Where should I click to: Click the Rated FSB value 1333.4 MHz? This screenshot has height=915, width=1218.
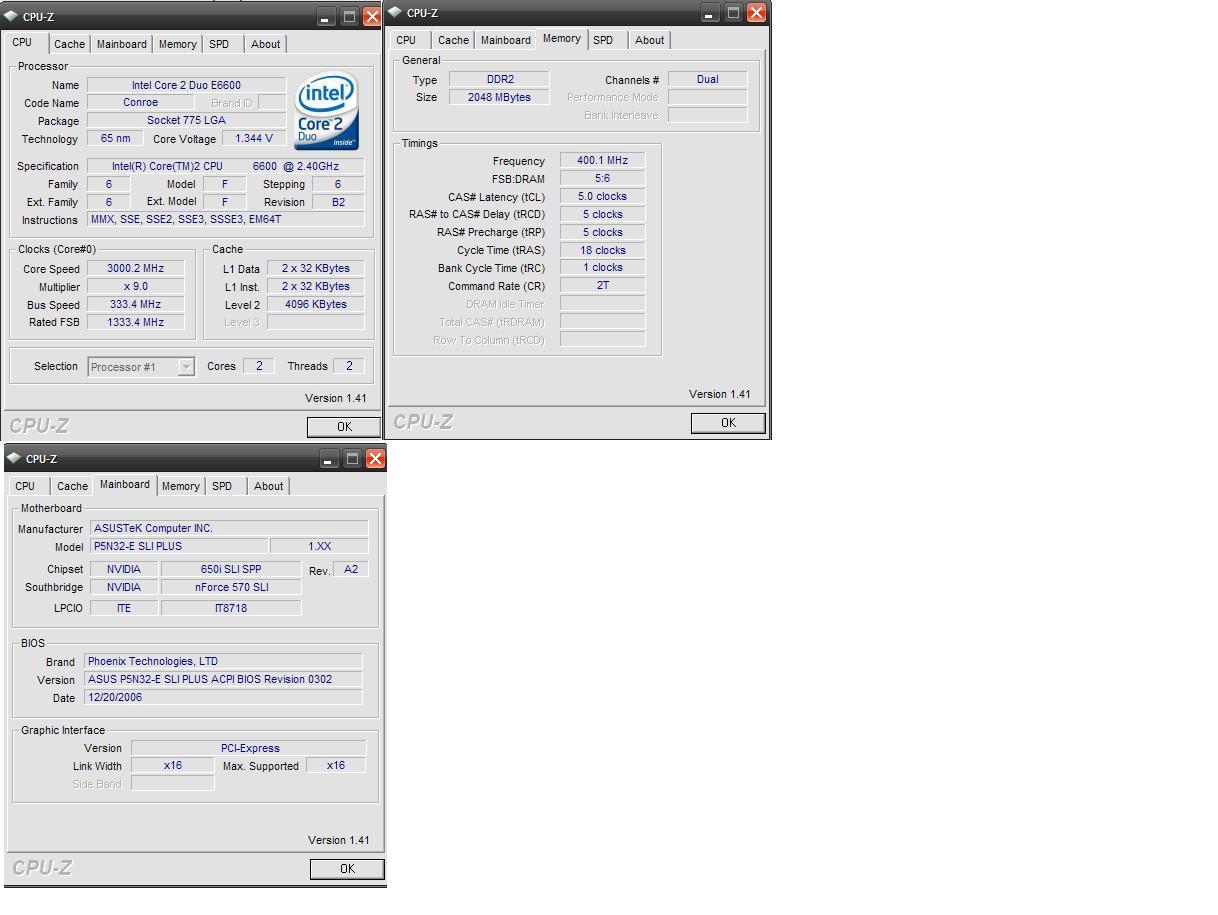pos(136,322)
